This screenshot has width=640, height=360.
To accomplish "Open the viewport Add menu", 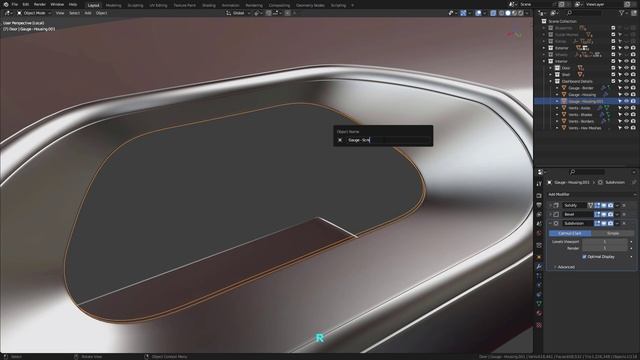I will [x=88, y=13].
